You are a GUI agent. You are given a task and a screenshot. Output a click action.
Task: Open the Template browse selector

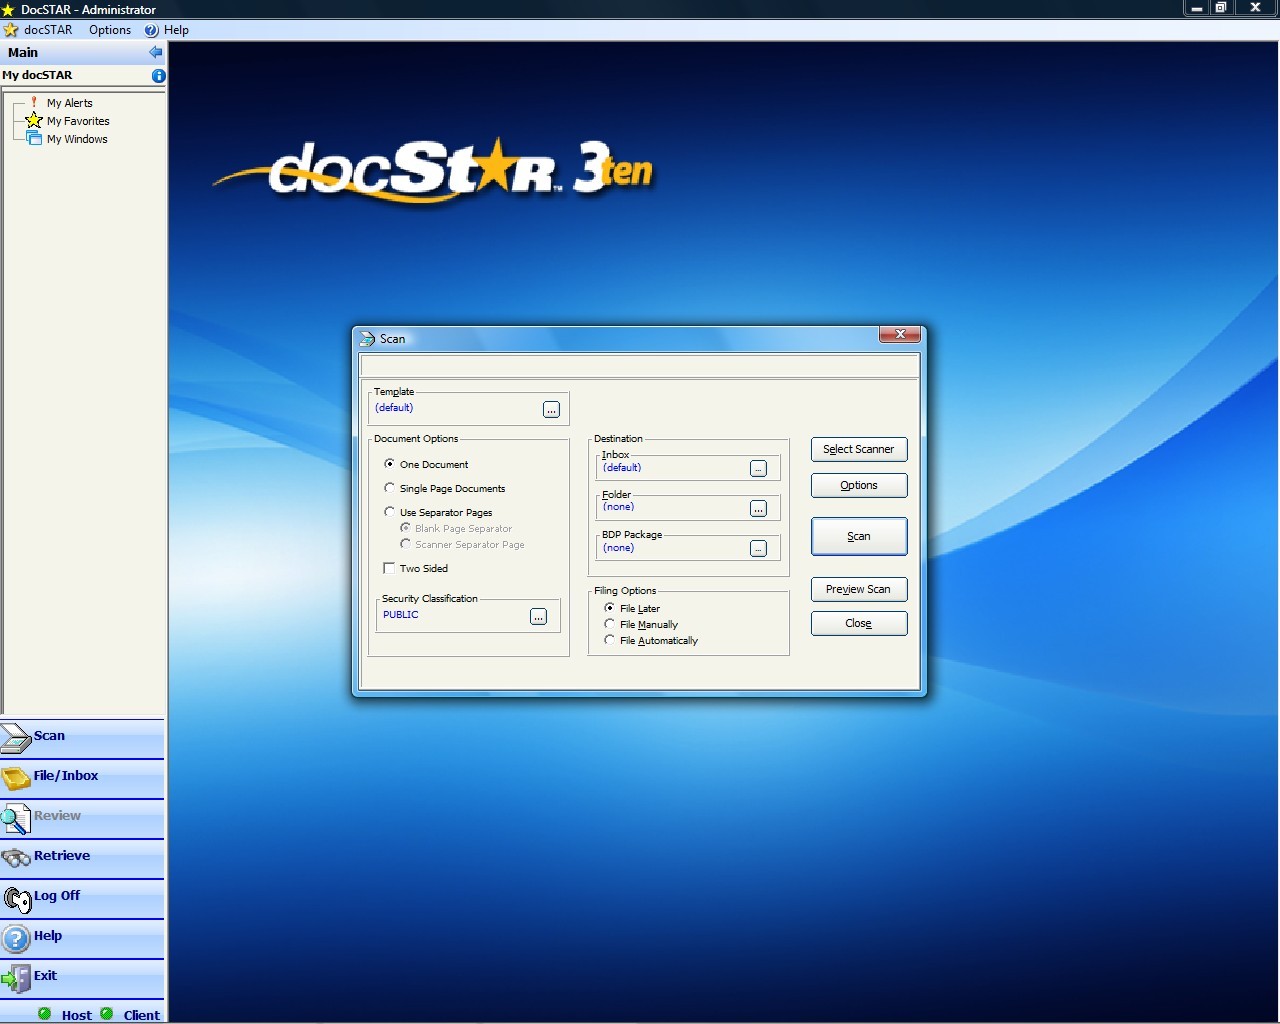coord(551,410)
